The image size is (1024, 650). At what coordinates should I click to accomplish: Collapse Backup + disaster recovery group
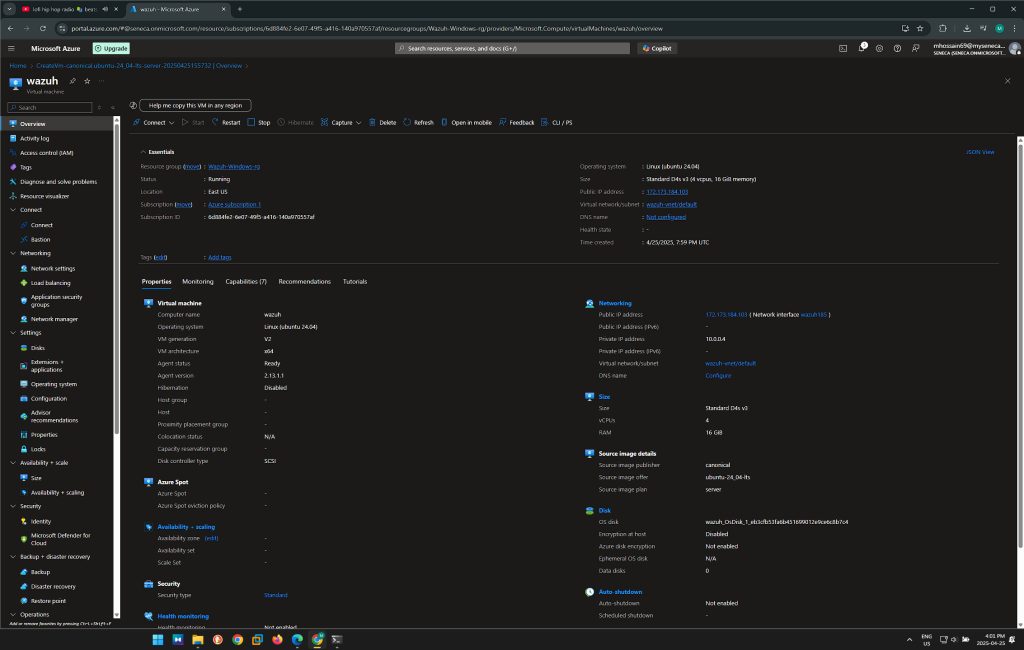pos(13,557)
